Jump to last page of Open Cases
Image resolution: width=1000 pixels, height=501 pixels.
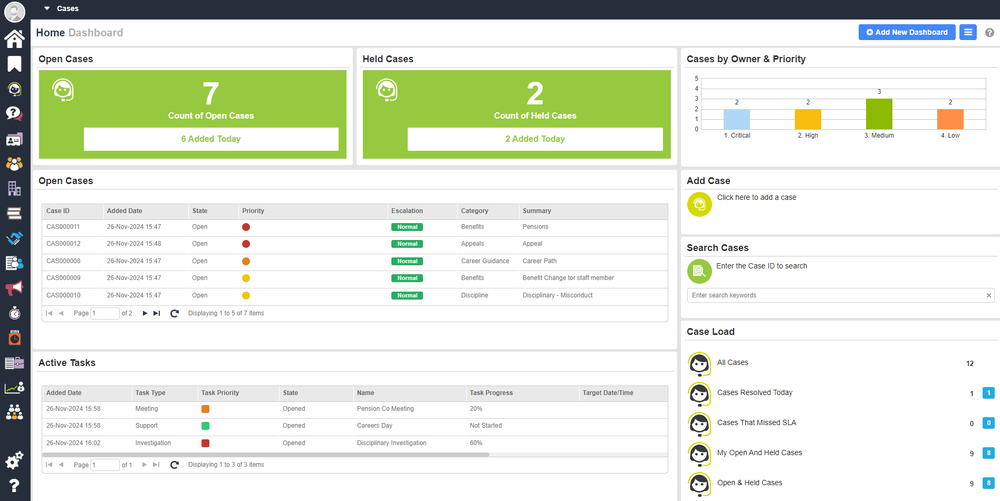[156, 313]
